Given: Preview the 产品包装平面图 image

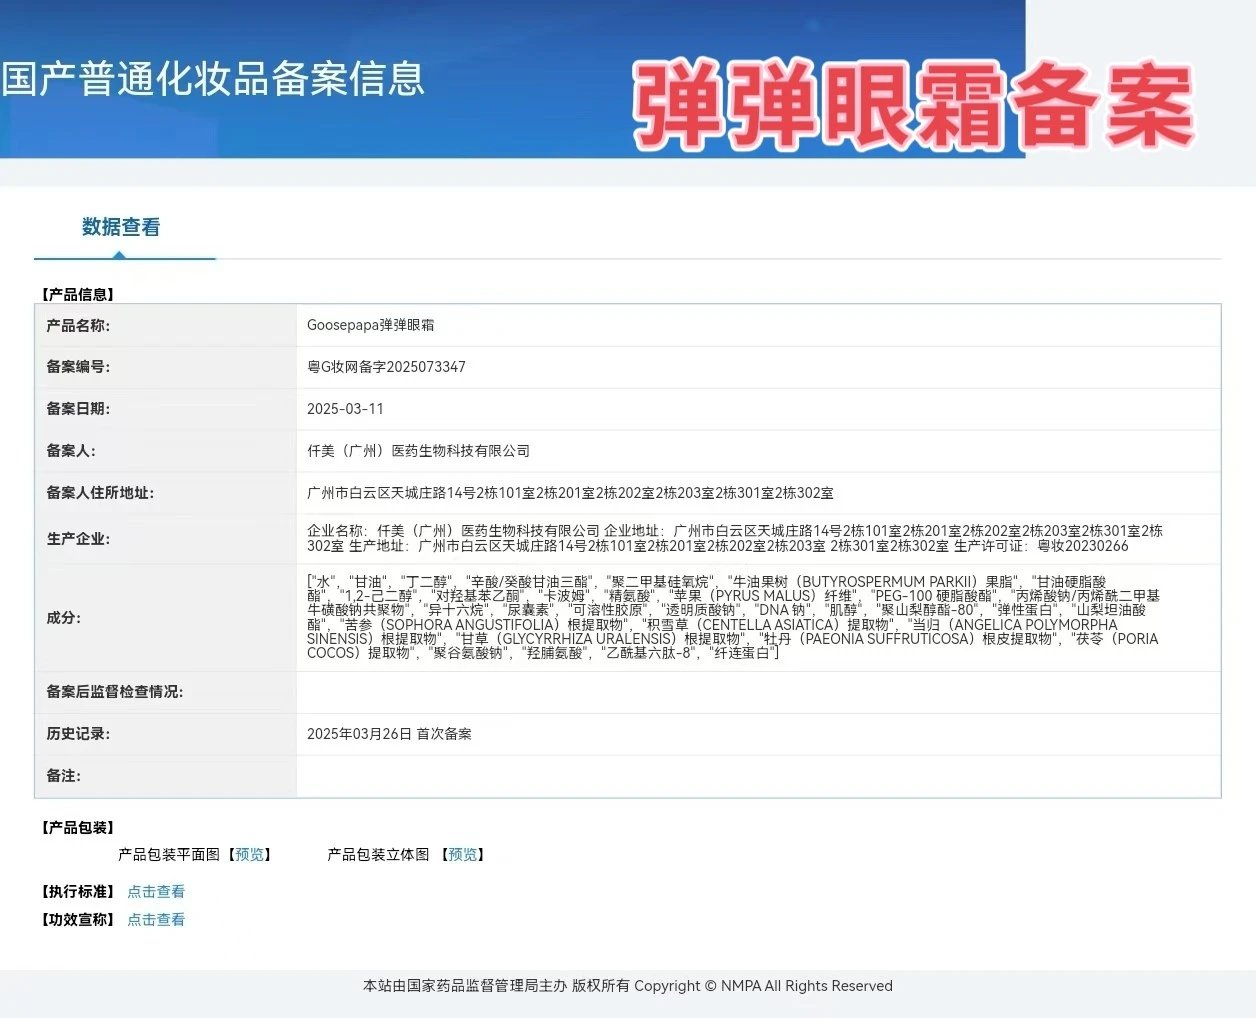Looking at the screenshot, I should (x=250, y=855).
